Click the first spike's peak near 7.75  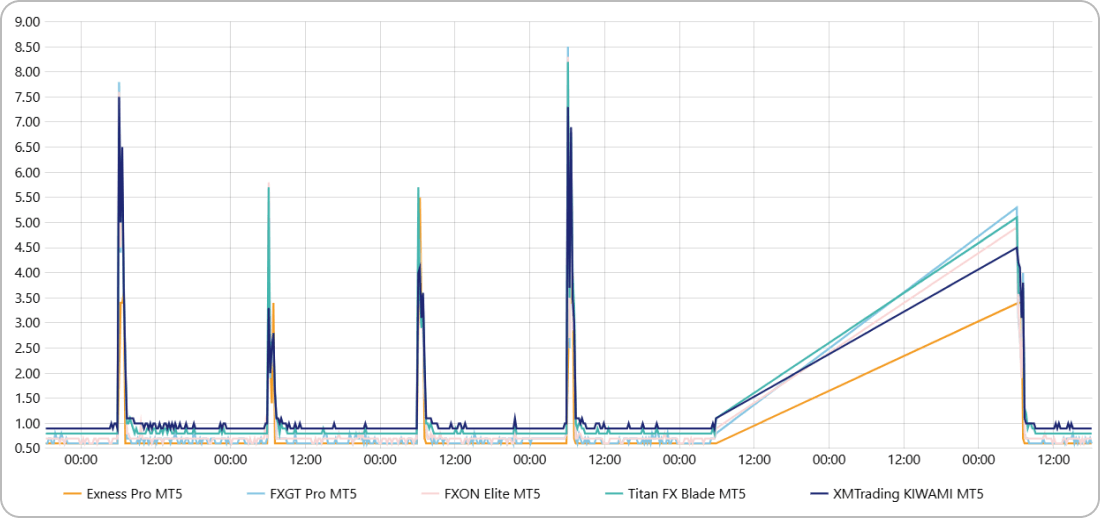coord(119,83)
